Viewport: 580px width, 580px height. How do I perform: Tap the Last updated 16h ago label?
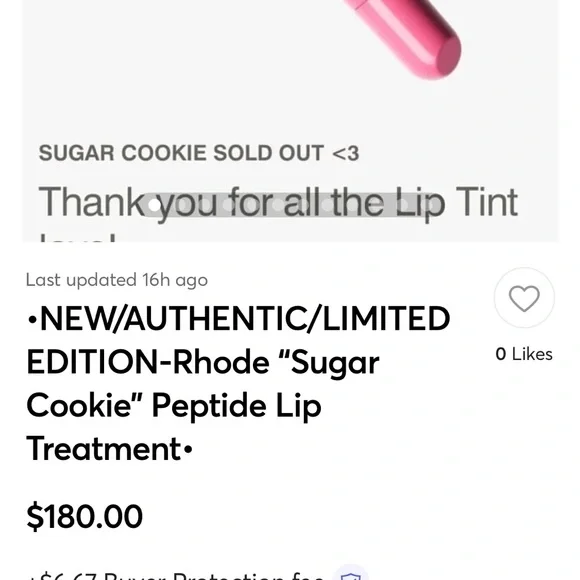tap(117, 280)
